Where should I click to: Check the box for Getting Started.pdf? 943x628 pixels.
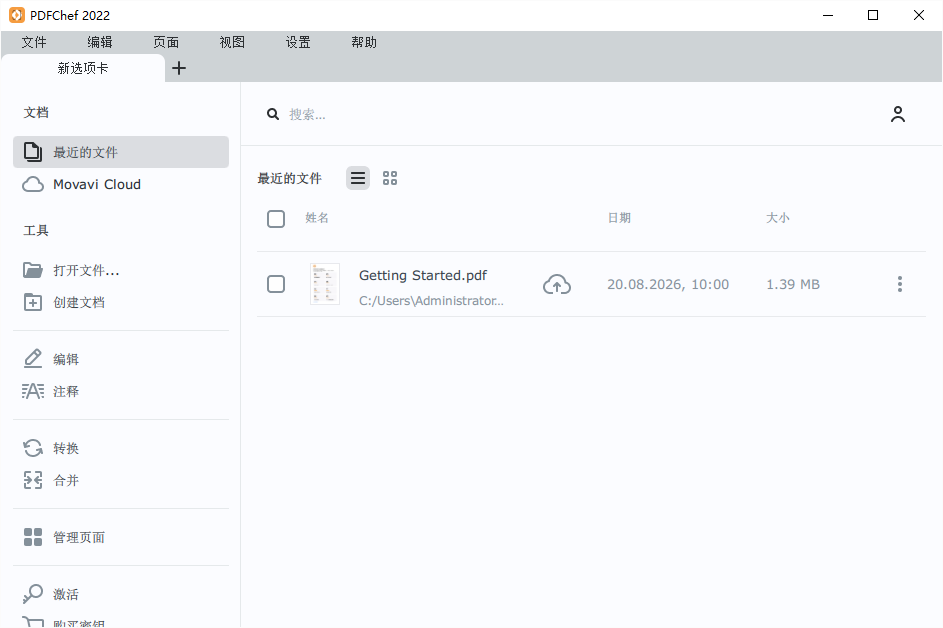point(276,284)
